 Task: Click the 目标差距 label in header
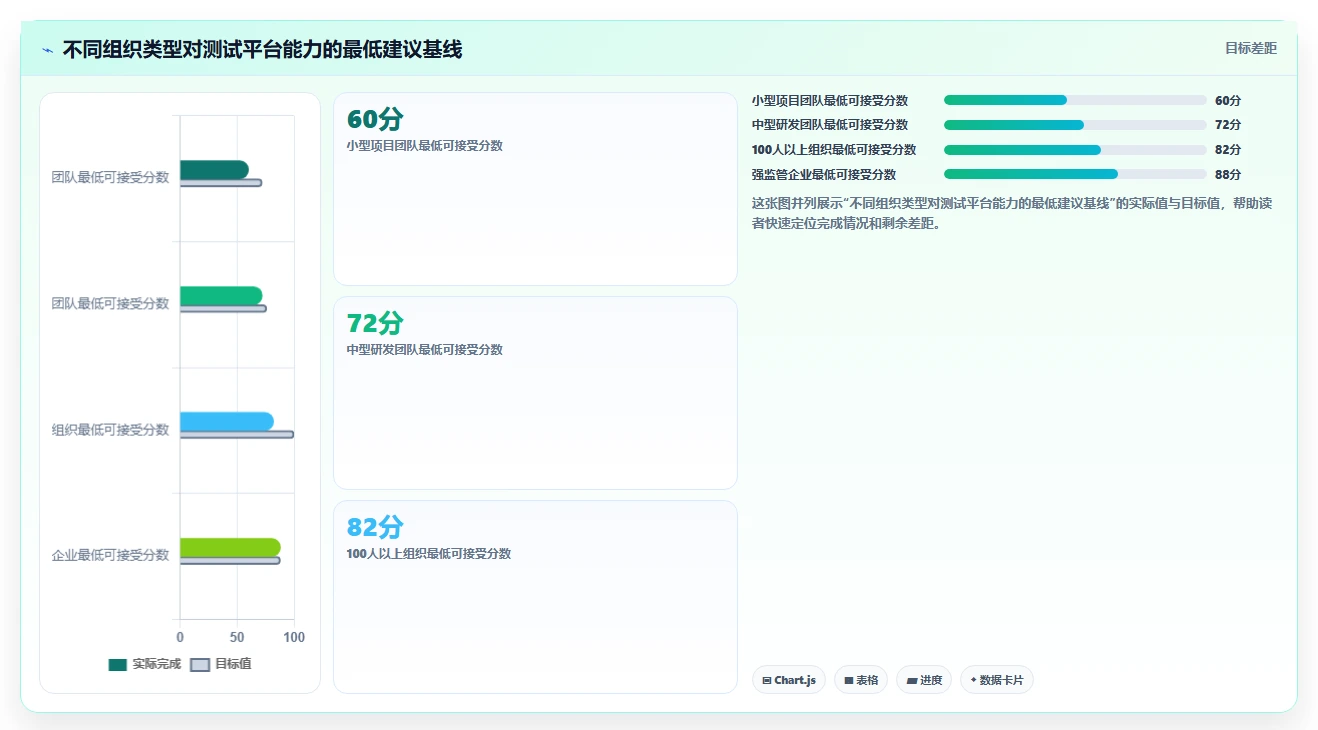[1251, 48]
